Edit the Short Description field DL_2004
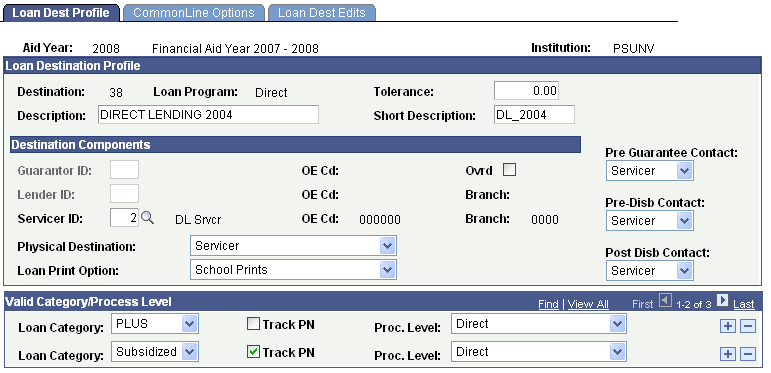This screenshot has height=373, width=771. [x=534, y=115]
